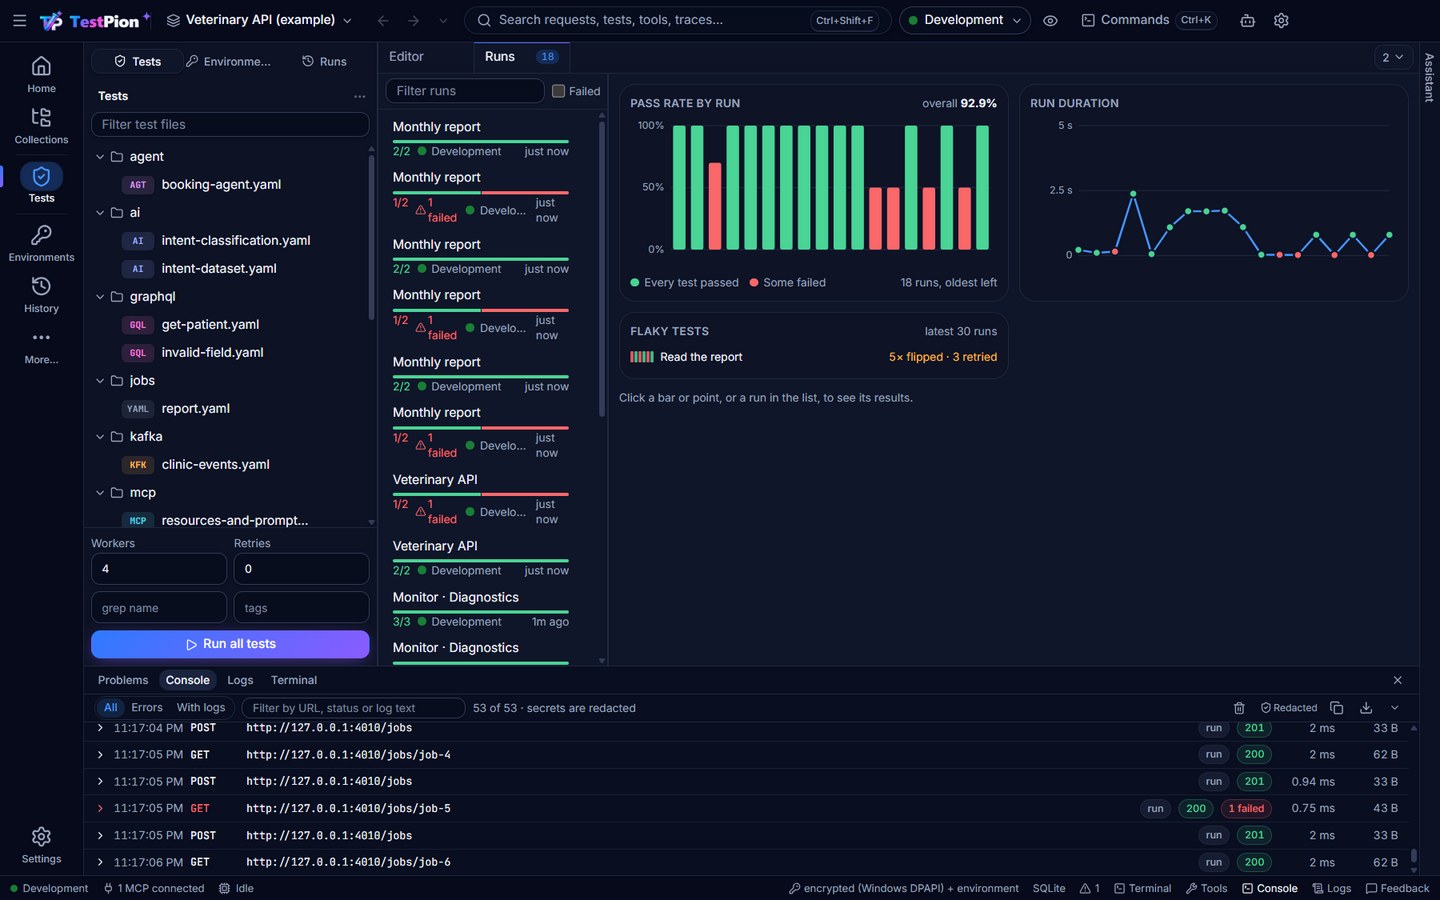
Task: Open the Terminal tab in bottom panel
Action: 293,680
